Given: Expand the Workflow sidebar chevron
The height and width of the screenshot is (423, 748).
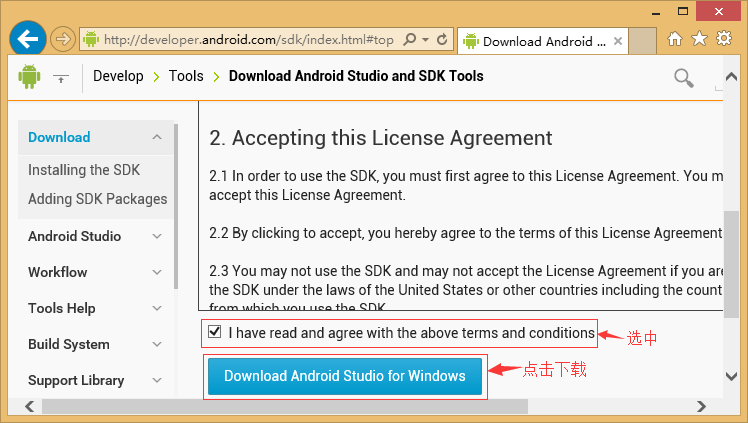Looking at the screenshot, I should click(157, 272).
